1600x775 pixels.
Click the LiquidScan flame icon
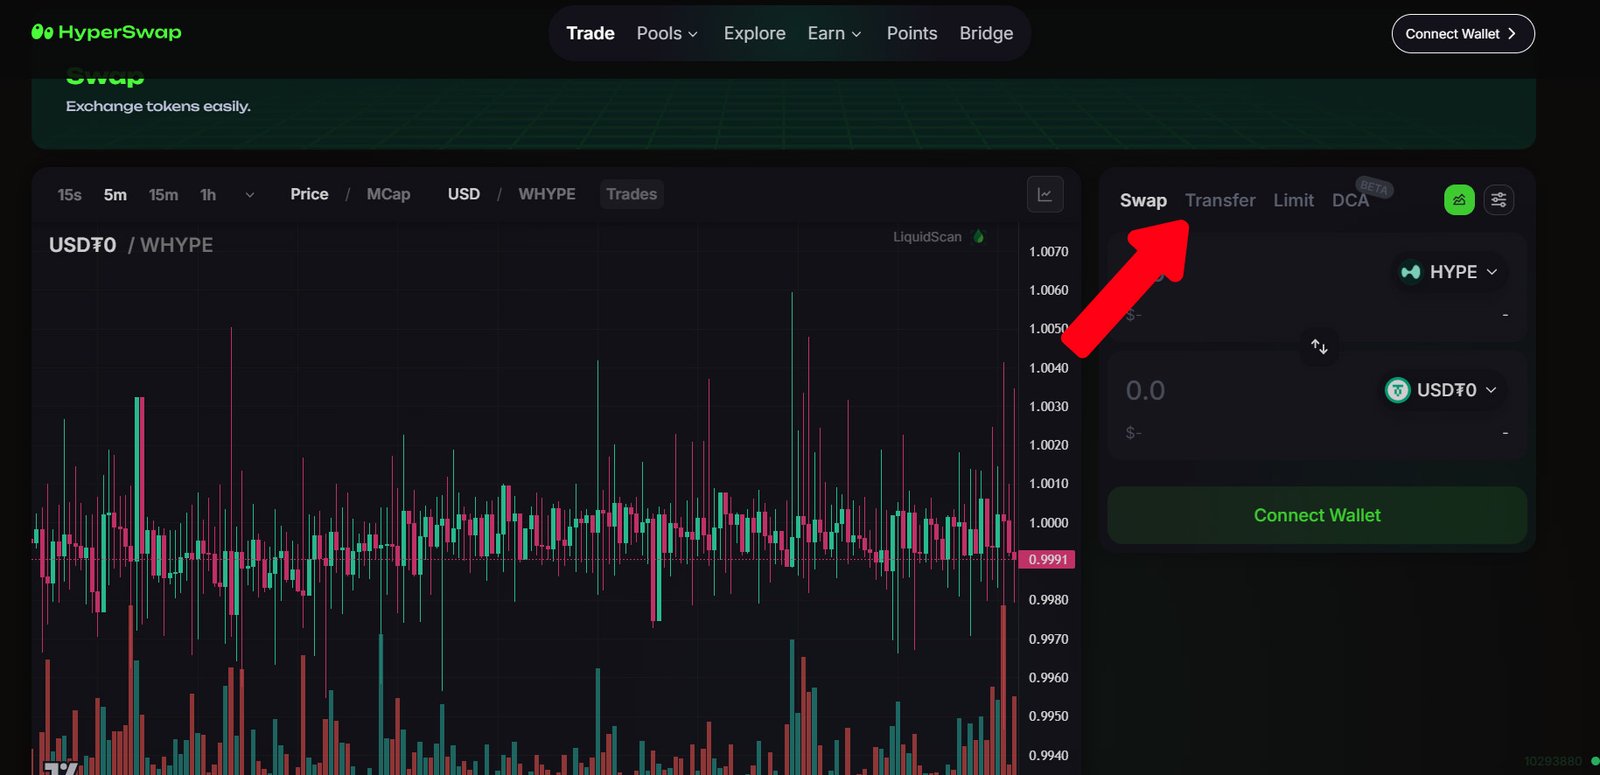click(x=979, y=237)
